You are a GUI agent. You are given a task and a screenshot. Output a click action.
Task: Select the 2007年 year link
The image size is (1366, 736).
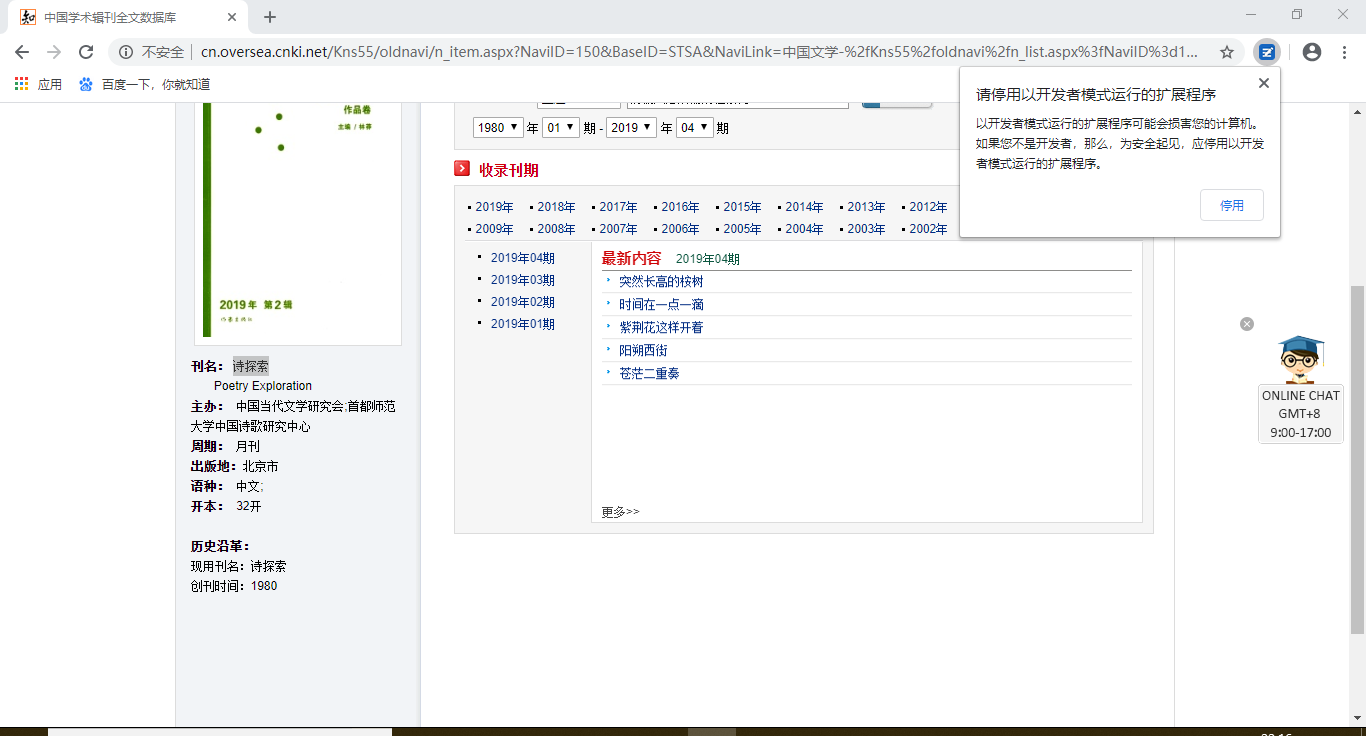(x=618, y=229)
